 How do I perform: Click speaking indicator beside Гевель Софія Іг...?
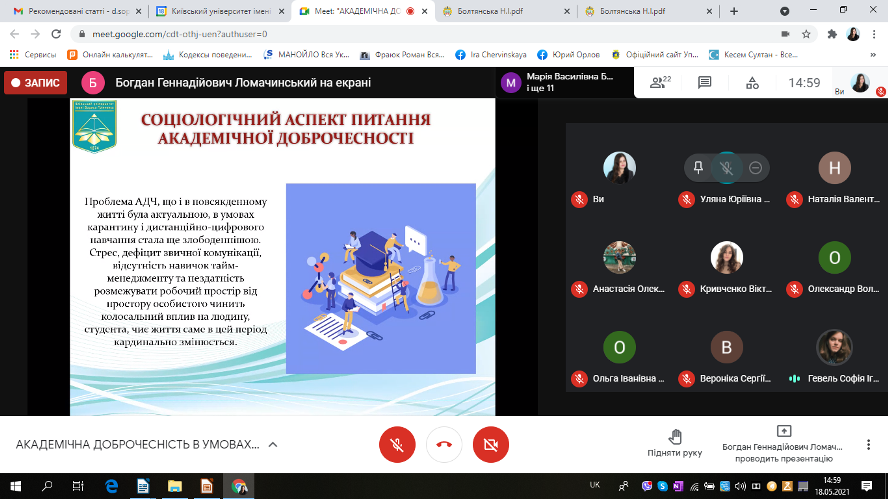(x=795, y=378)
